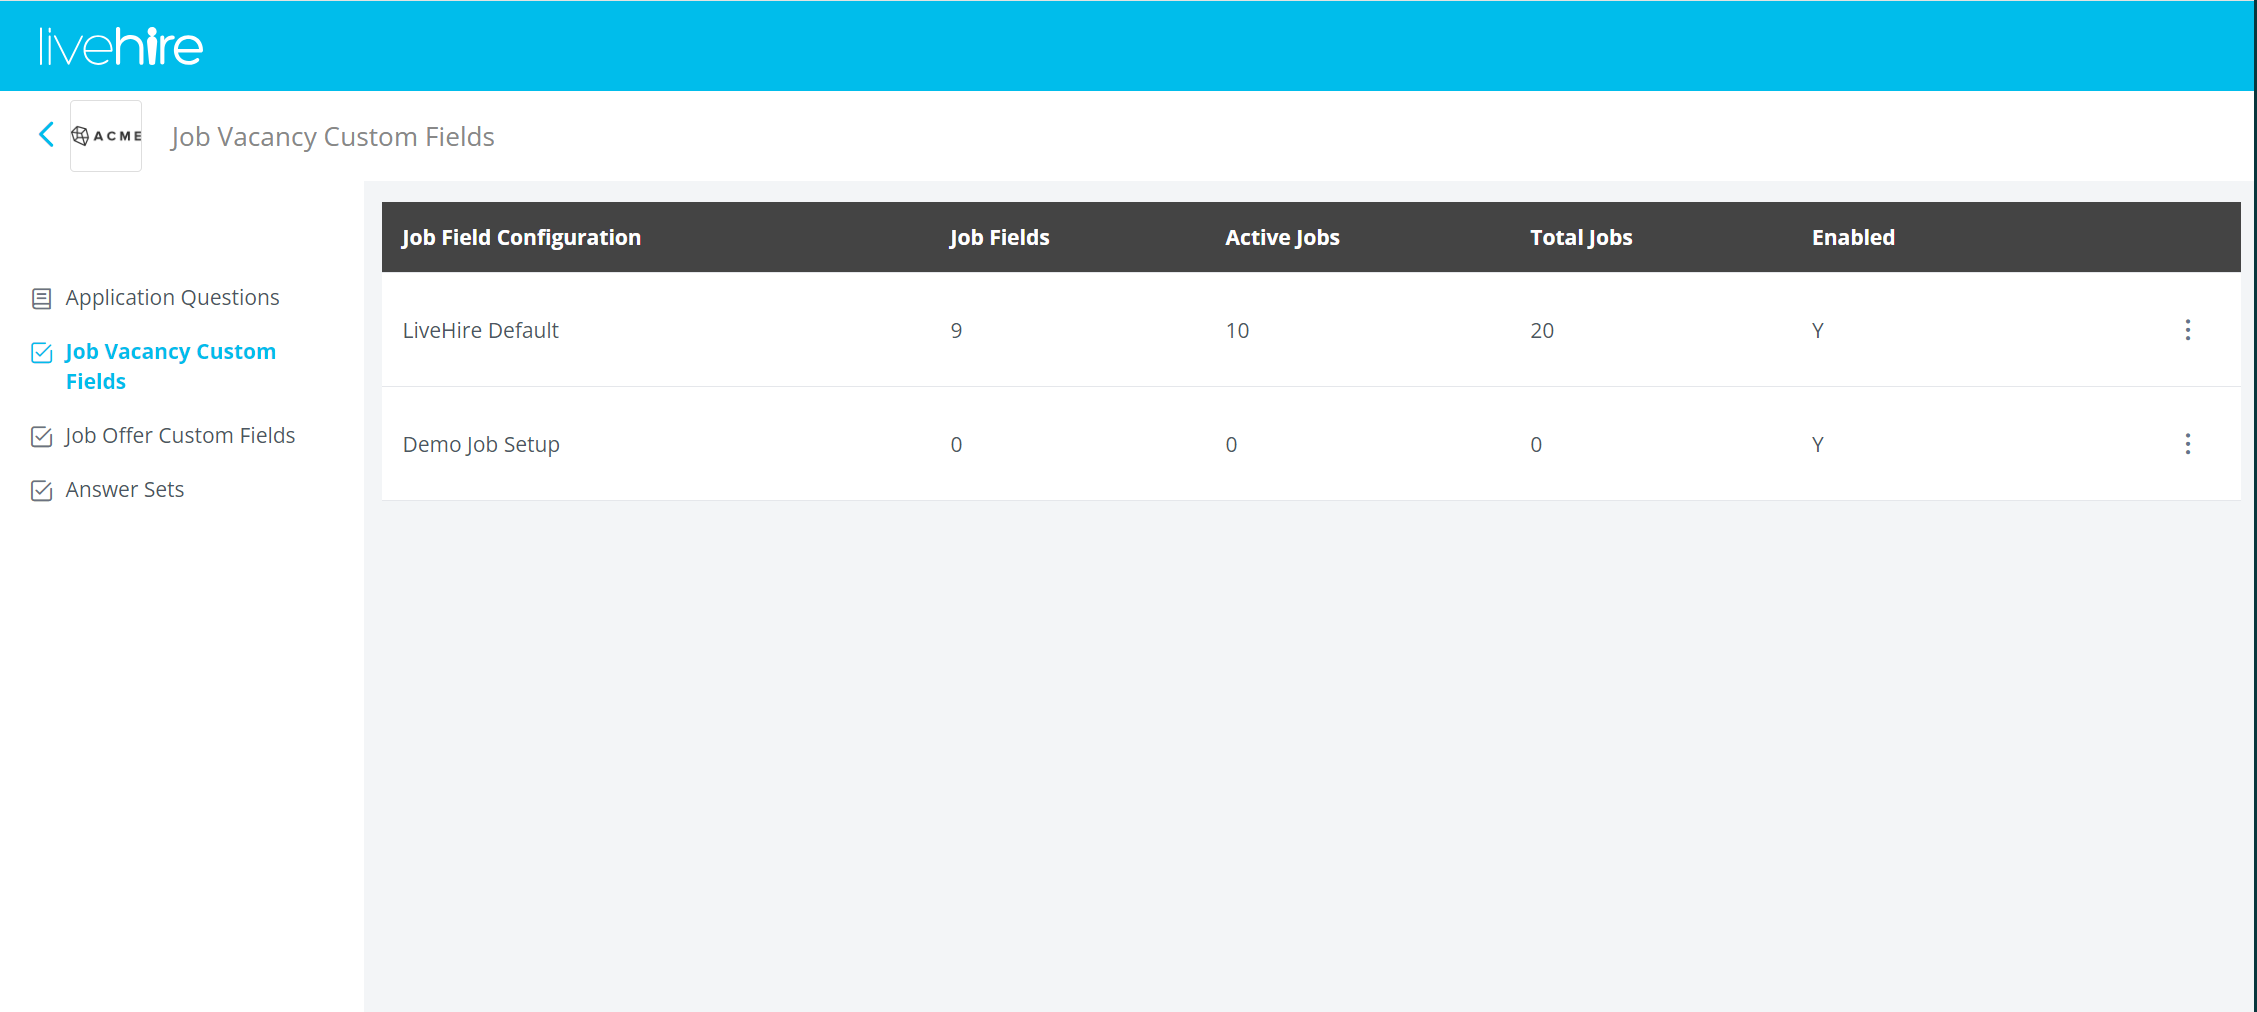Toggle the Enabled status for LiveHire Default
Viewport: 2257px width, 1012px height.
point(1817,330)
